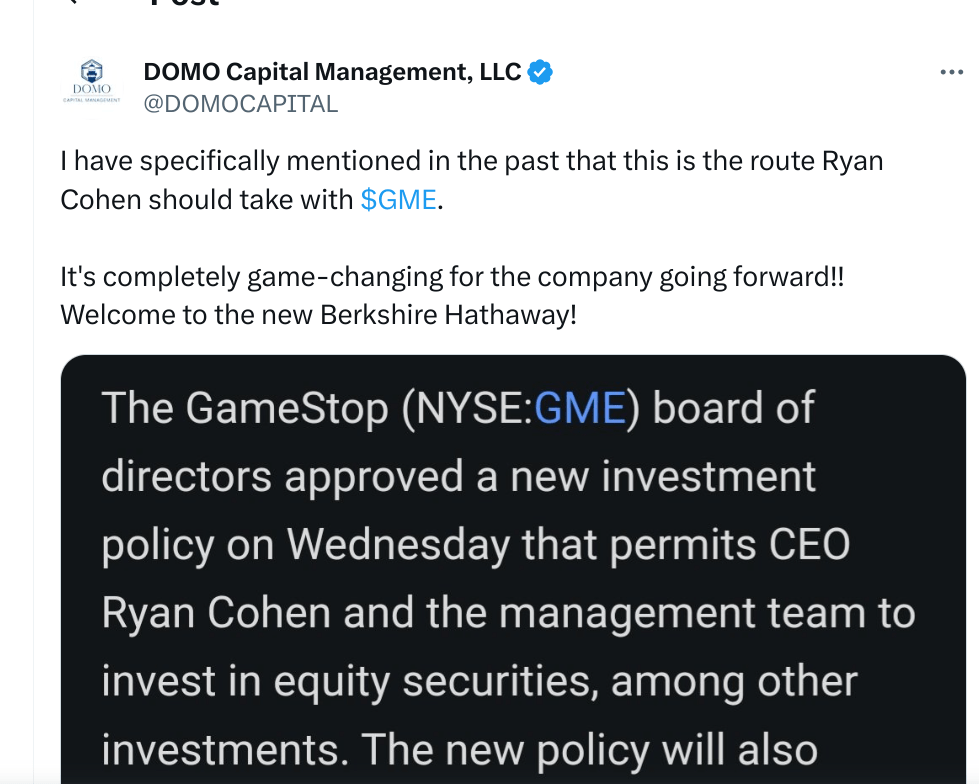Click 'Welcome to the new Berkshire Hathaway!' text

(x=318, y=314)
